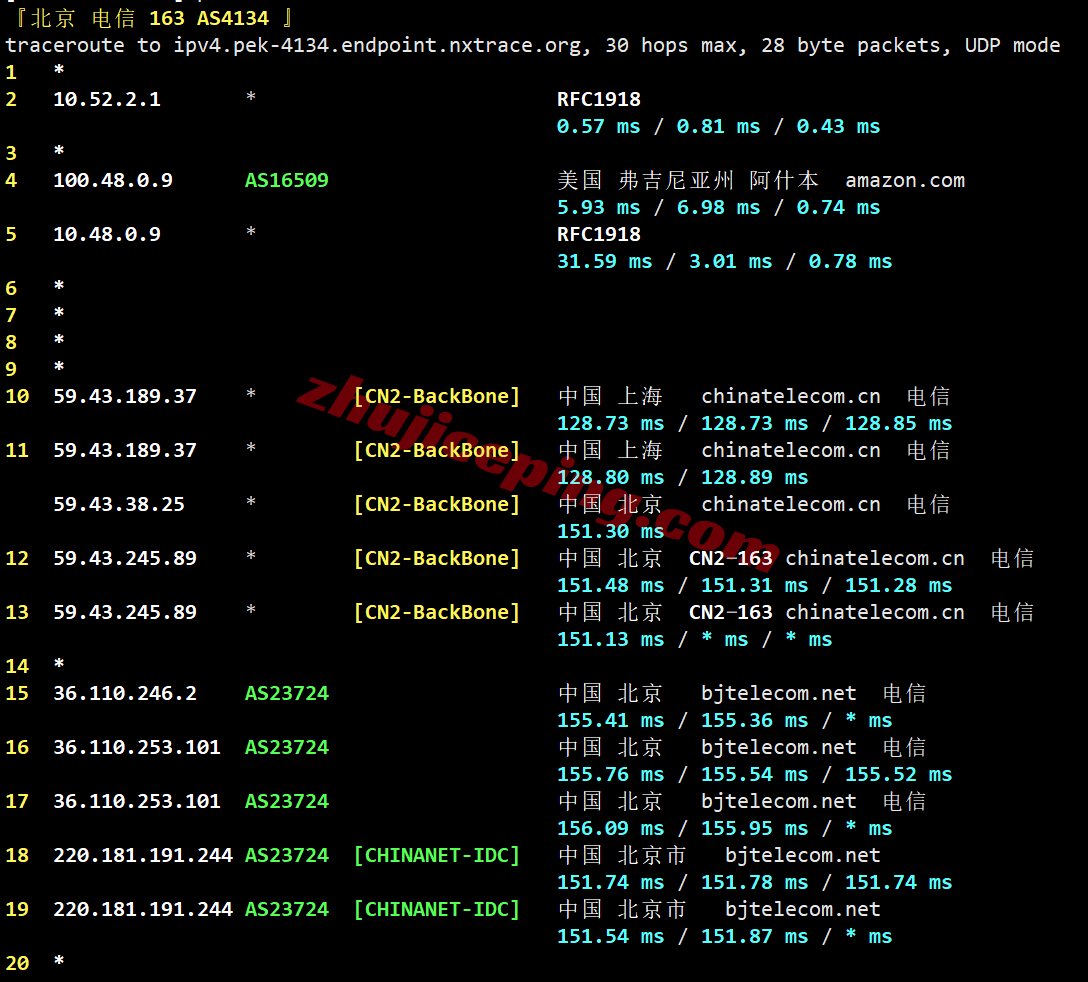1088x982 pixels.
Task: Click IP address 10.52.2.1 on hop 2
Action: coord(107,99)
